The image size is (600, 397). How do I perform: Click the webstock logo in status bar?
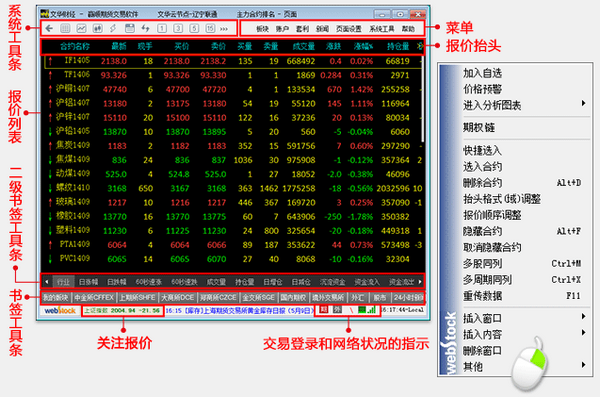pos(60,310)
